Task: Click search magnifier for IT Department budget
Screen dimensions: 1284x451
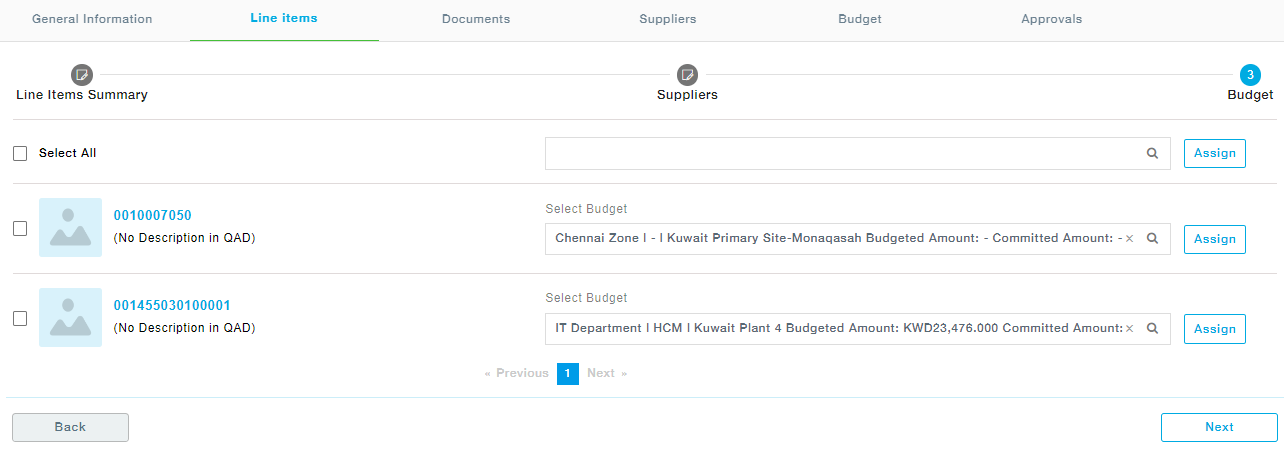Action: (1152, 328)
